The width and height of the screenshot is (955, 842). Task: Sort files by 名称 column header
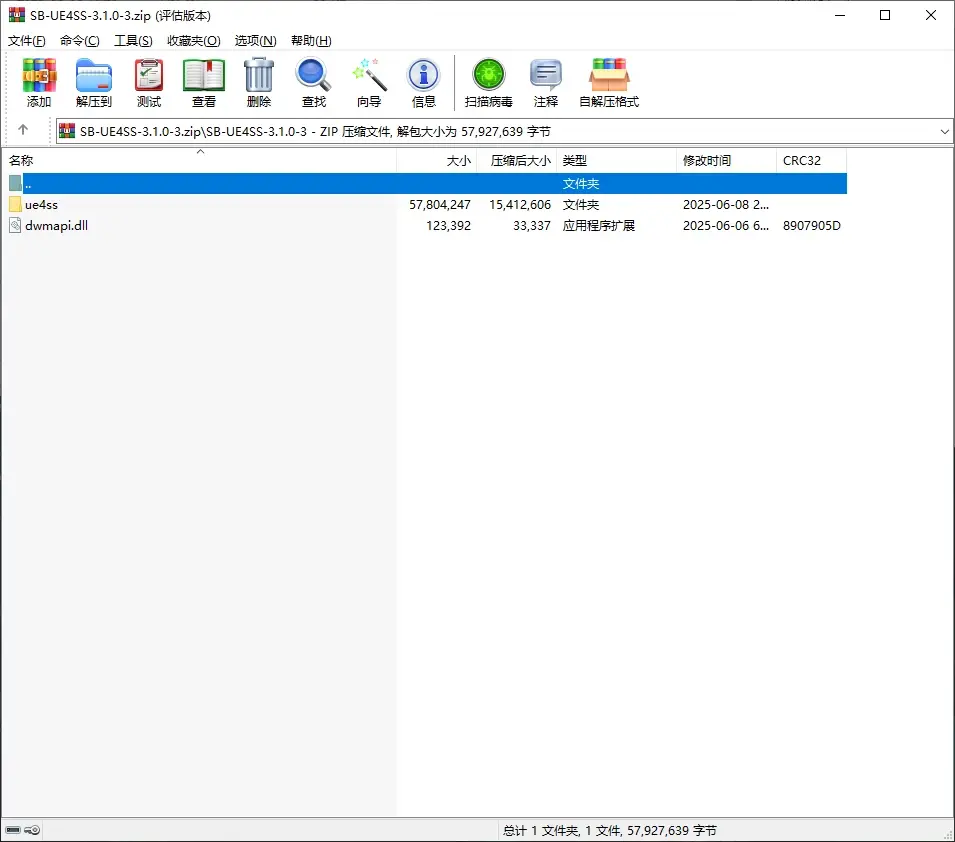tap(22, 161)
